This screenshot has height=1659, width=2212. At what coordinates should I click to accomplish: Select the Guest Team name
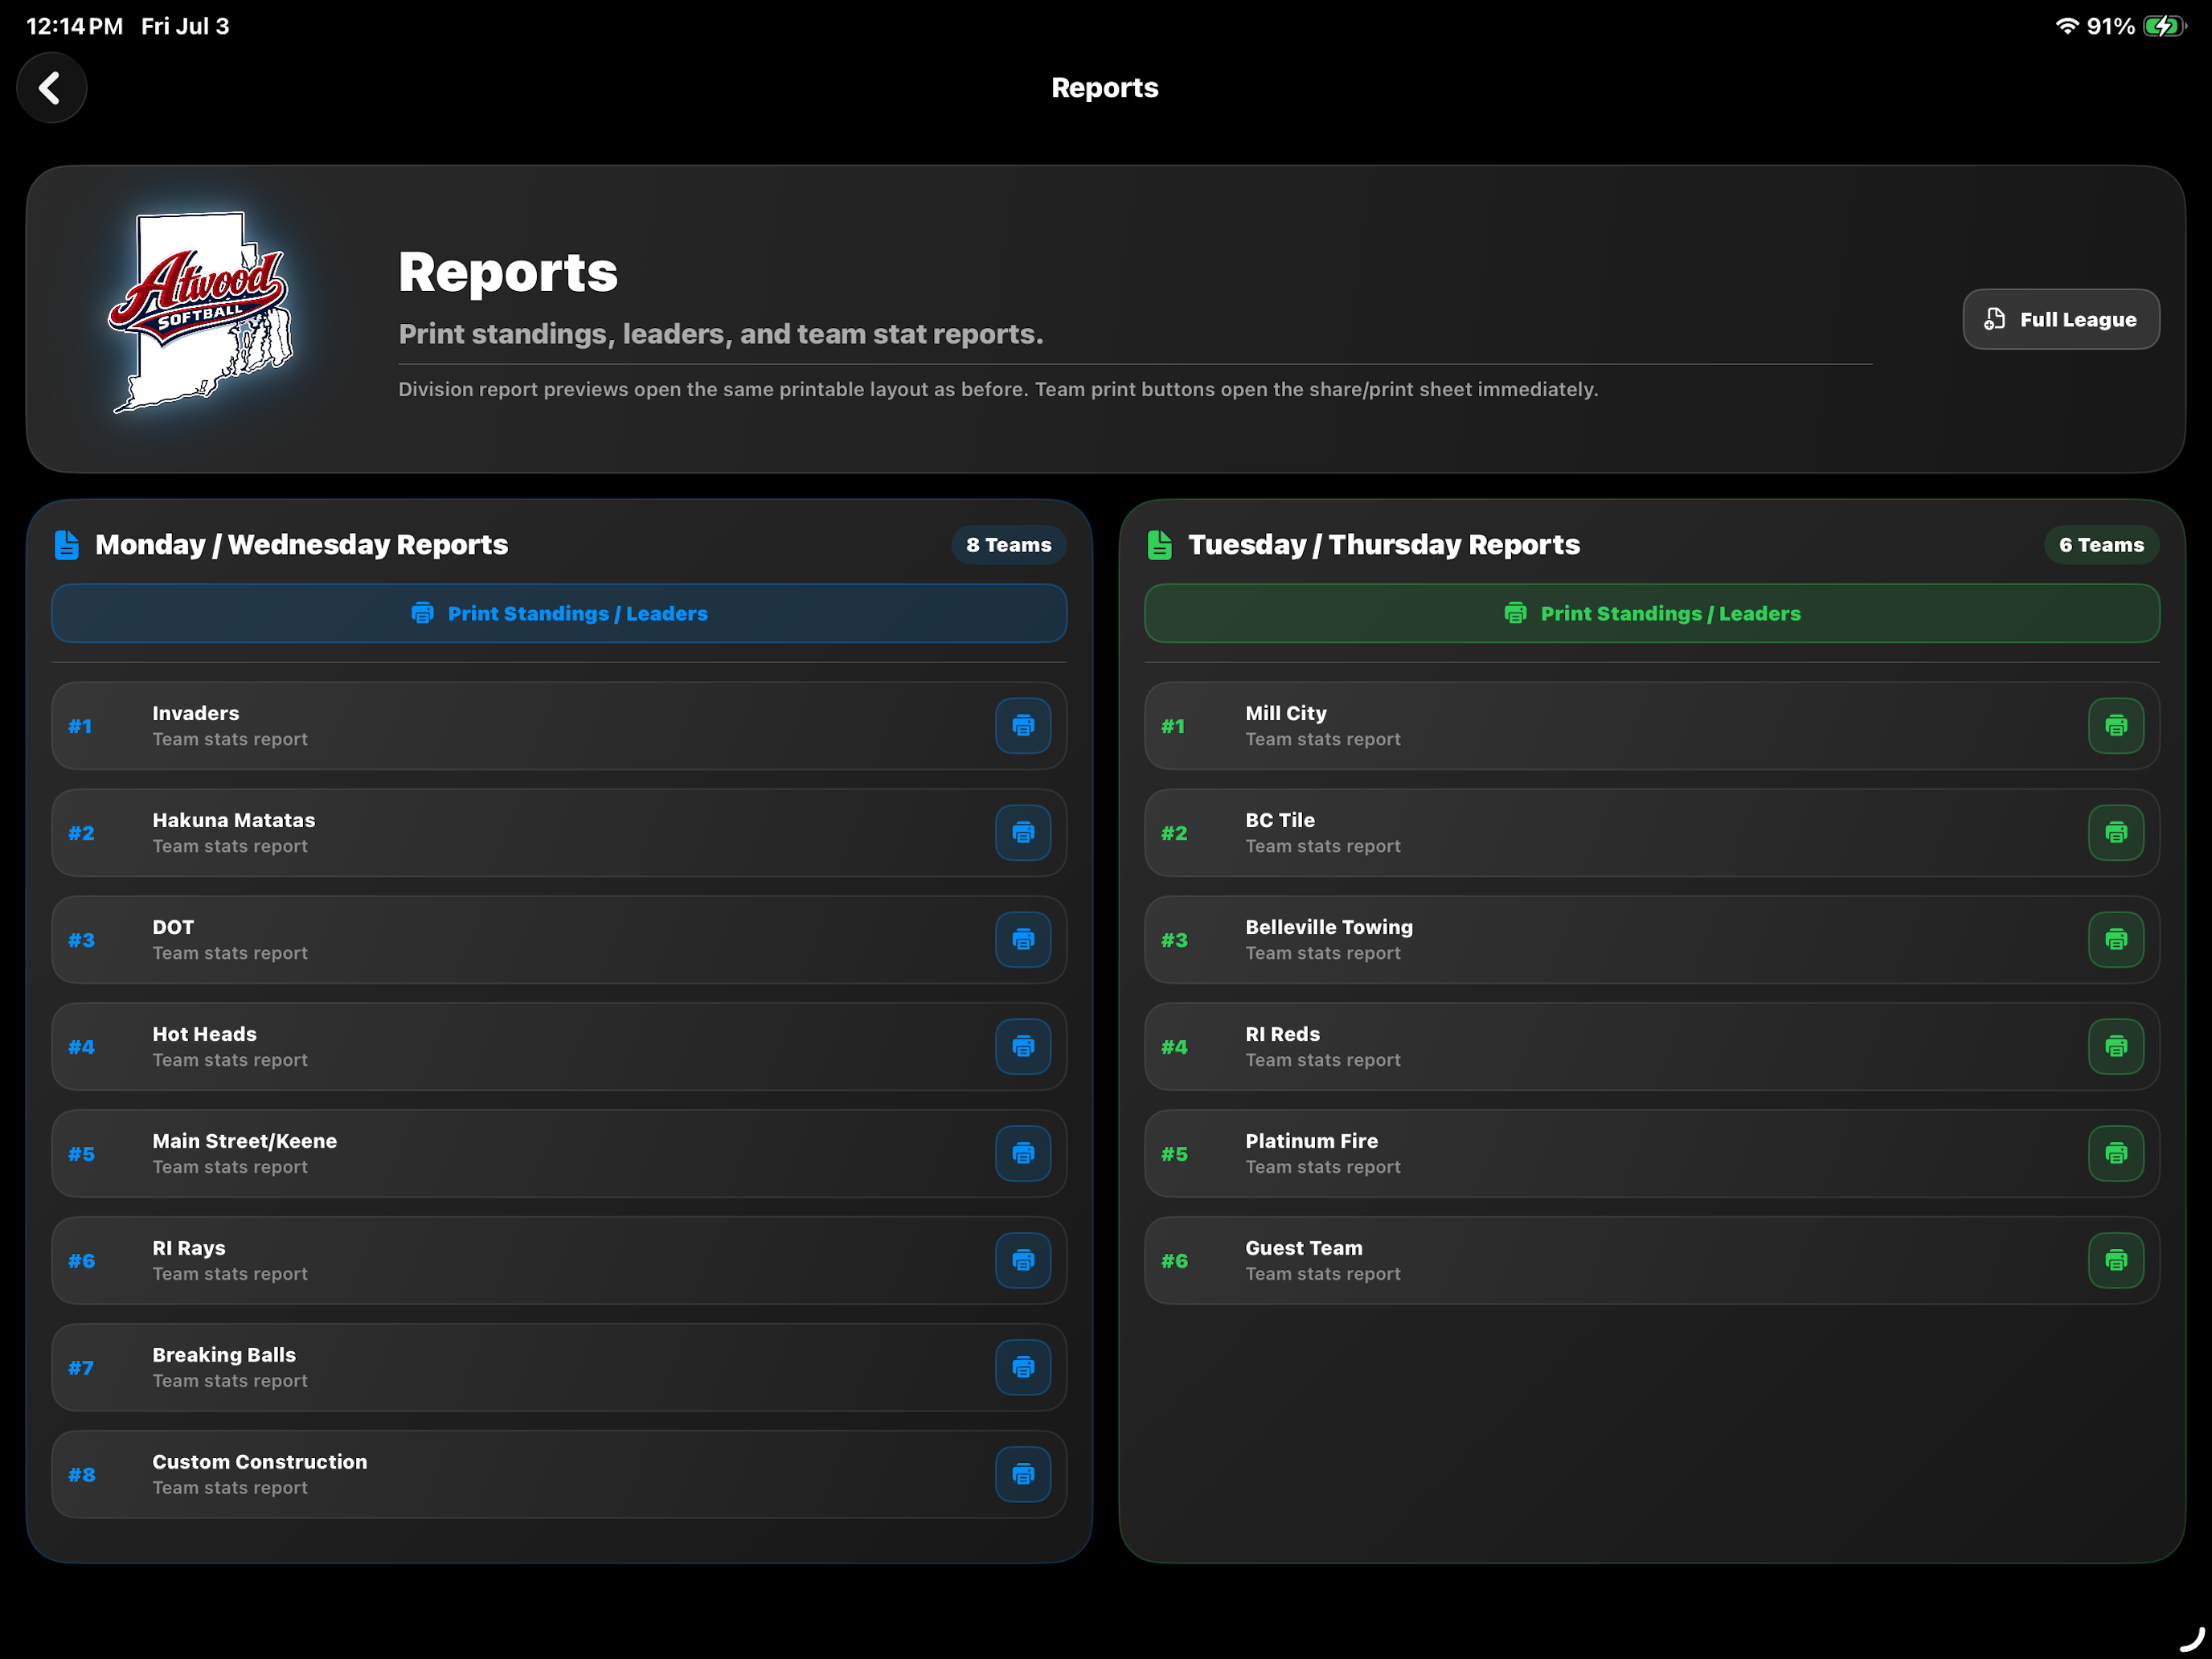click(x=1304, y=1249)
